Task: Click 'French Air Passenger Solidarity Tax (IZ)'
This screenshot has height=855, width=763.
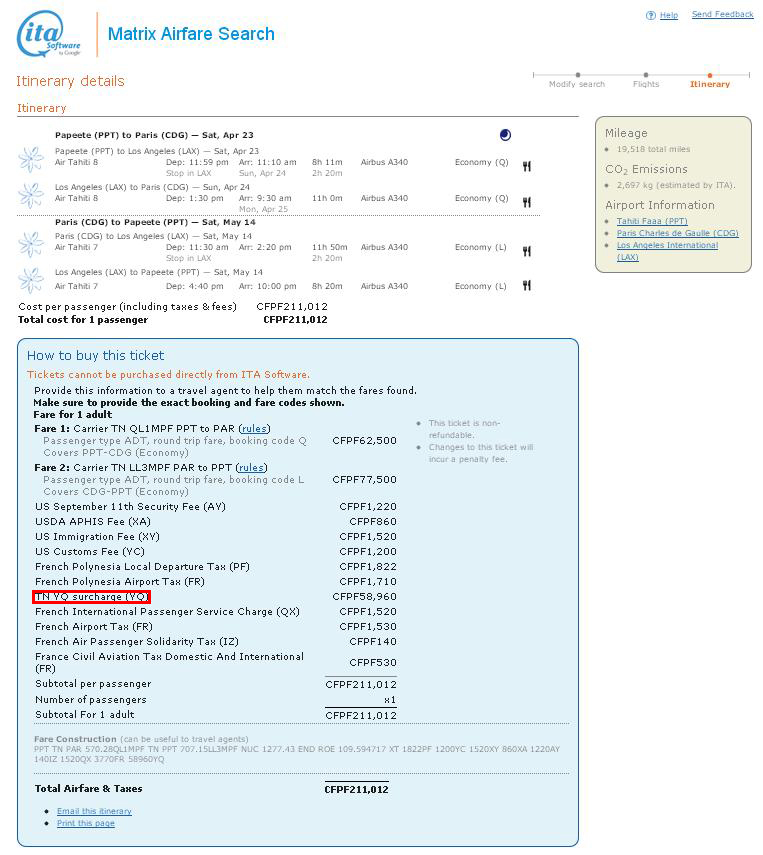Action: 137,642
